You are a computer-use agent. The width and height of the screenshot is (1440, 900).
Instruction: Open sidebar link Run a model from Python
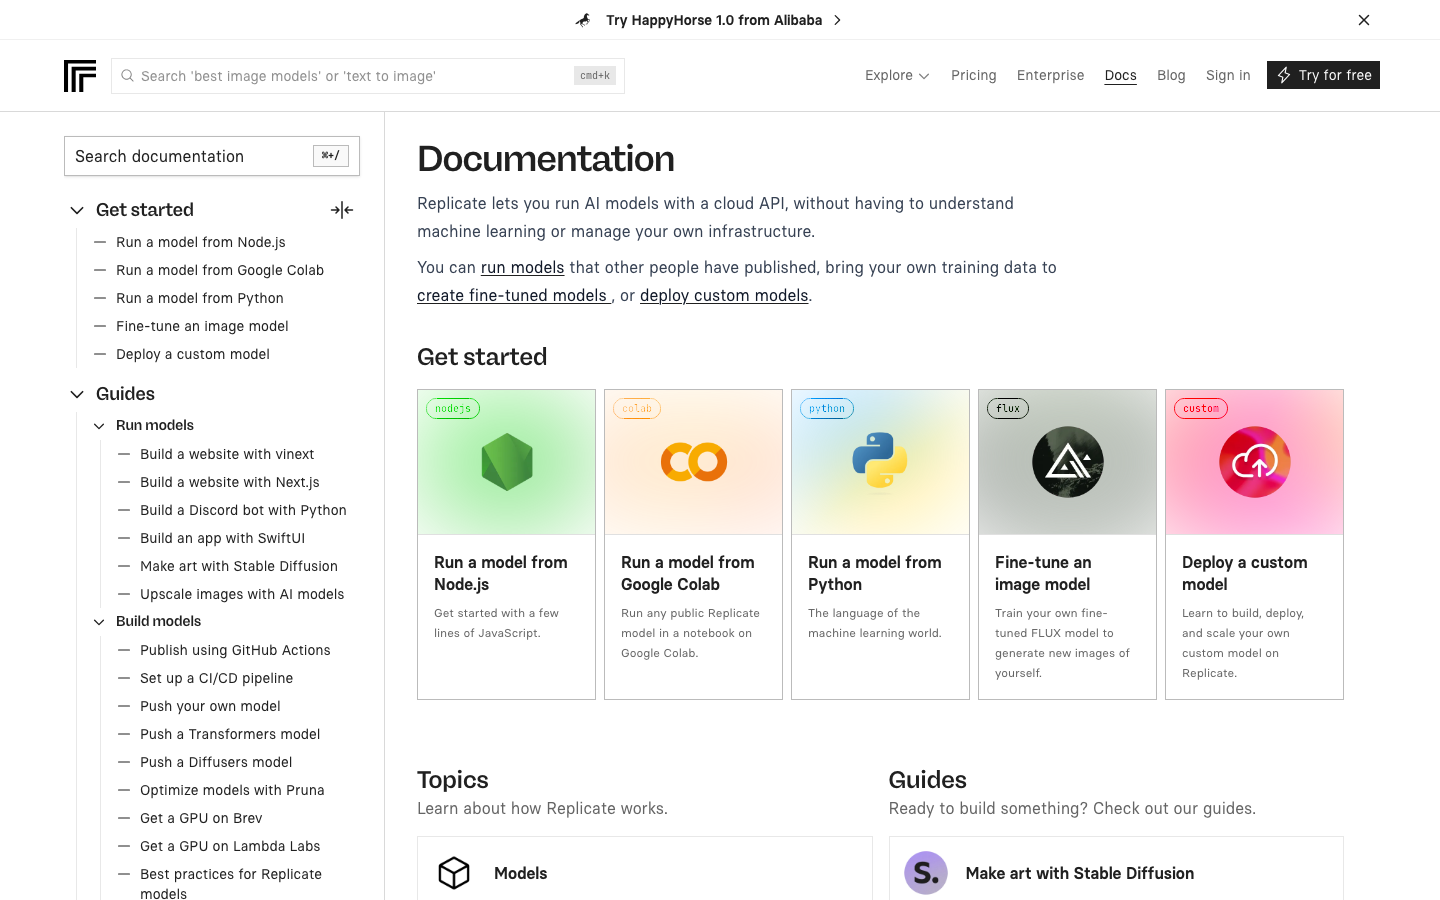(200, 298)
